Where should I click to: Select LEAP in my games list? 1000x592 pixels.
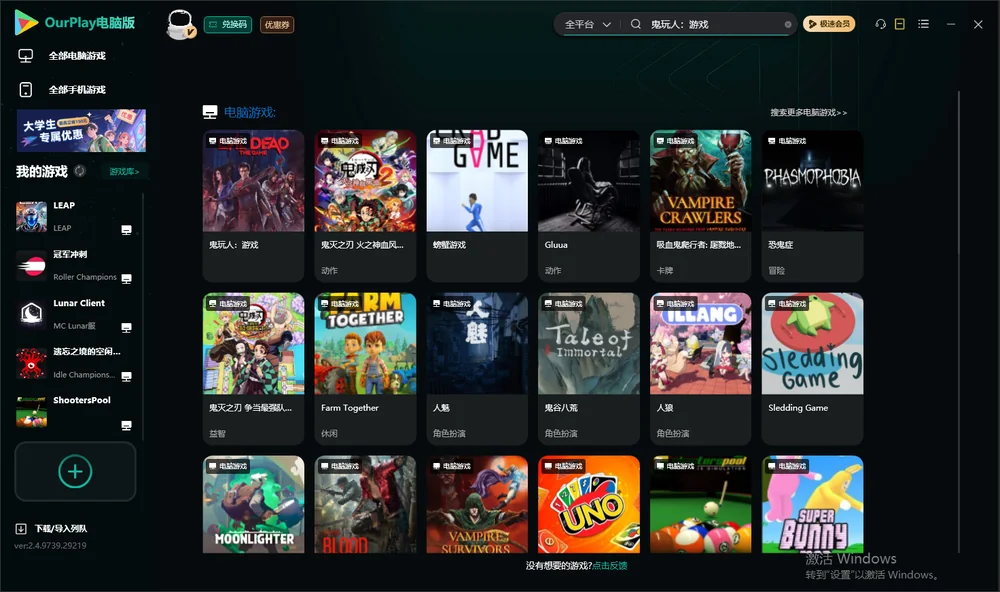click(x=75, y=217)
